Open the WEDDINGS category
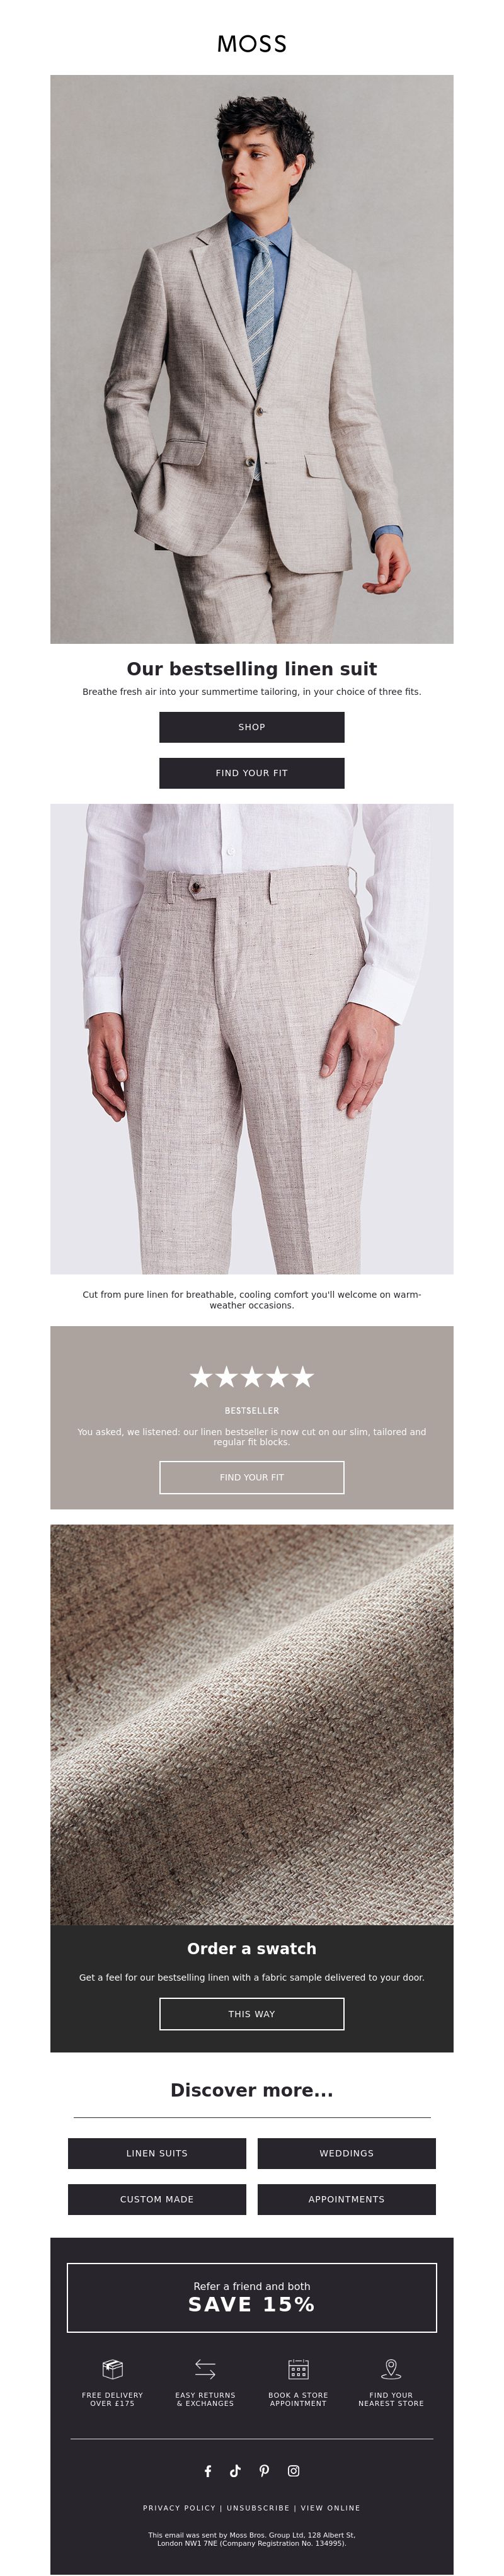 [x=347, y=2153]
